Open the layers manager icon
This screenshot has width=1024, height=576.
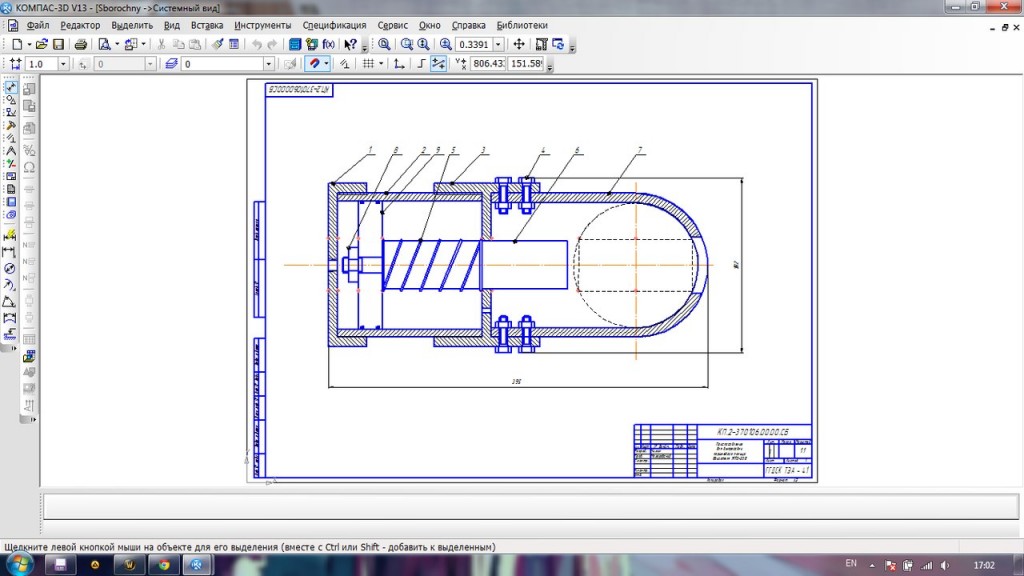coord(171,64)
